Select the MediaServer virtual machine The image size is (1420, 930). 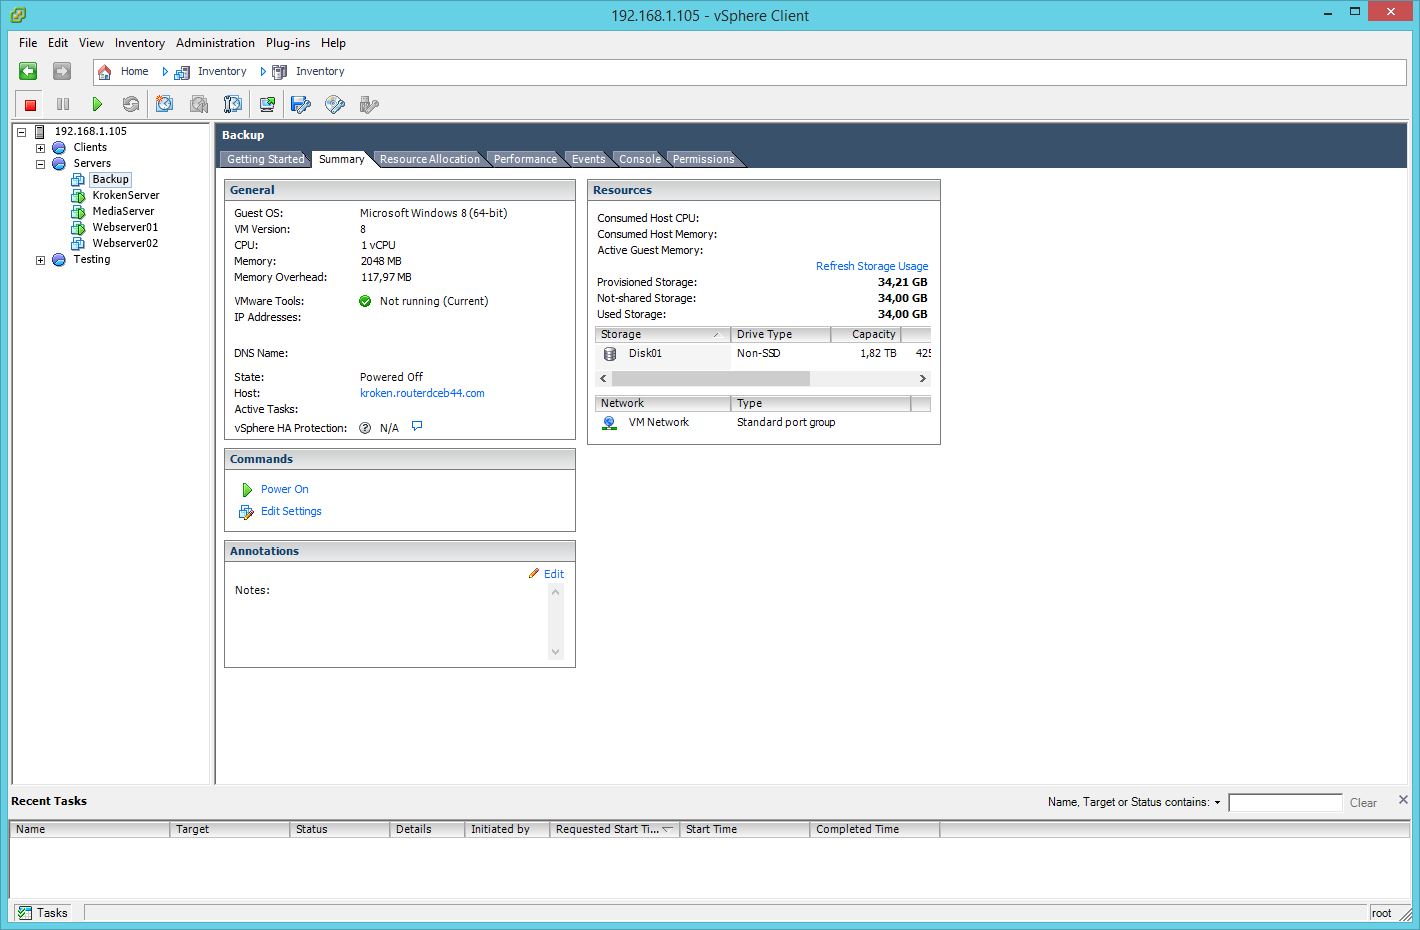pos(123,211)
